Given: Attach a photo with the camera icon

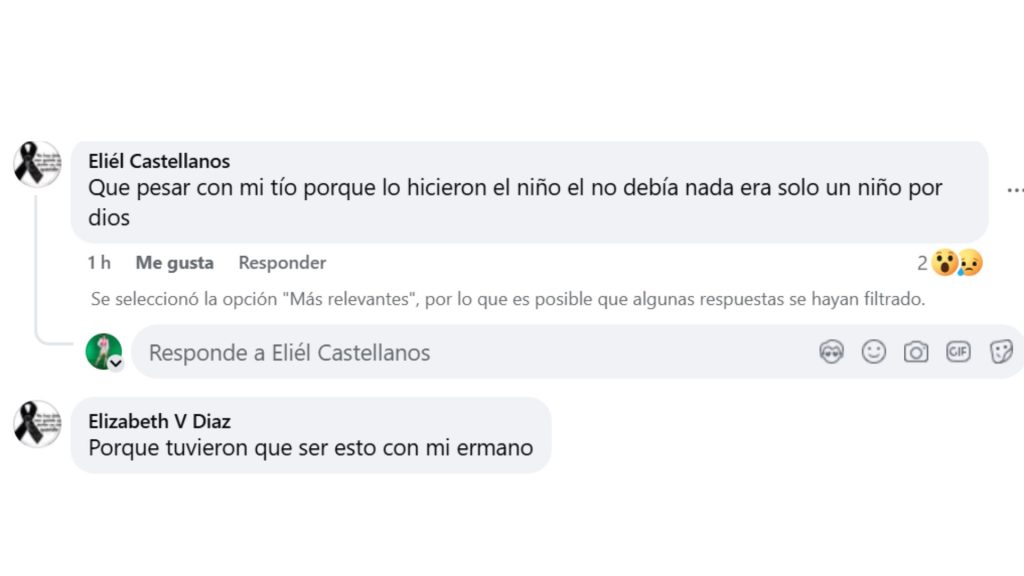Looking at the screenshot, I should pyautogui.click(x=916, y=352).
